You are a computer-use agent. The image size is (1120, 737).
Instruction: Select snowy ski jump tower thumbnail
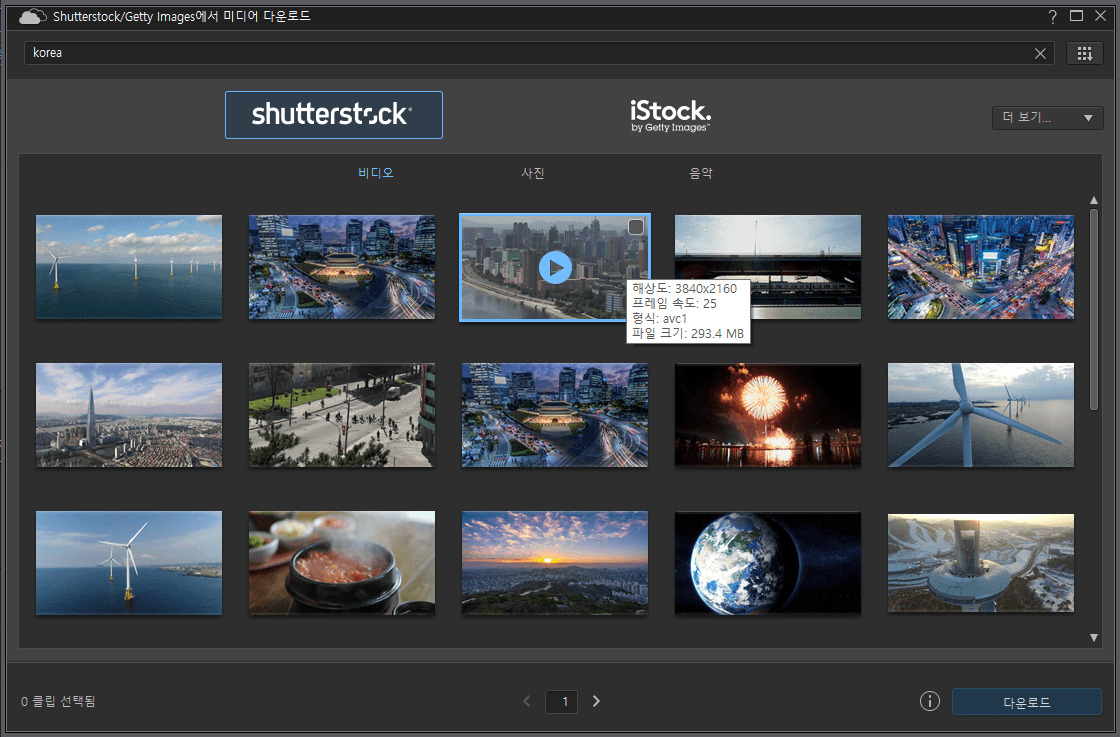pyautogui.click(x=981, y=563)
